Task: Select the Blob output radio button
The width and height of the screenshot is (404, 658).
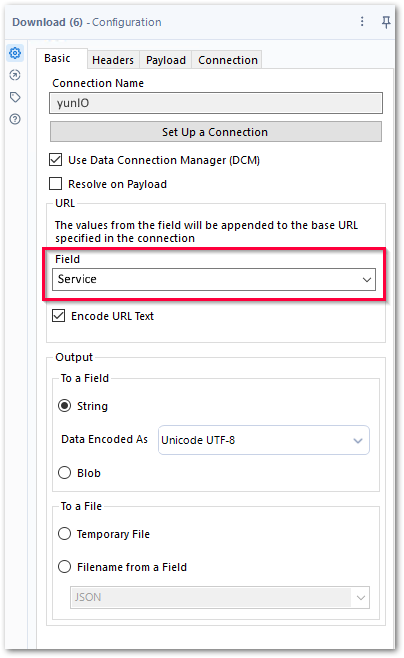Action: [x=65, y=473]
